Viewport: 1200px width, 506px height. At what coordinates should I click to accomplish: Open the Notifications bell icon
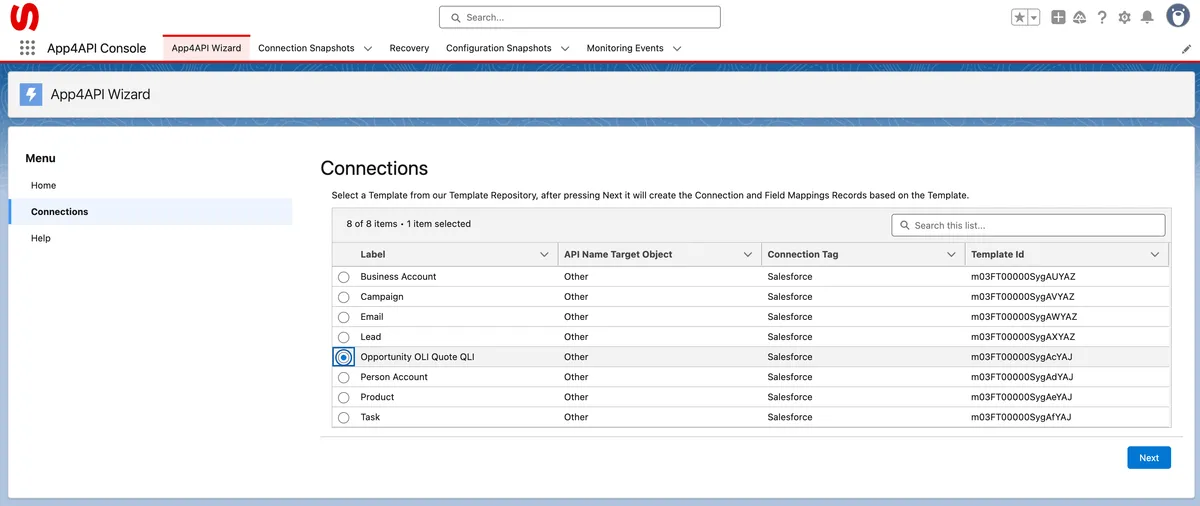1147,17
